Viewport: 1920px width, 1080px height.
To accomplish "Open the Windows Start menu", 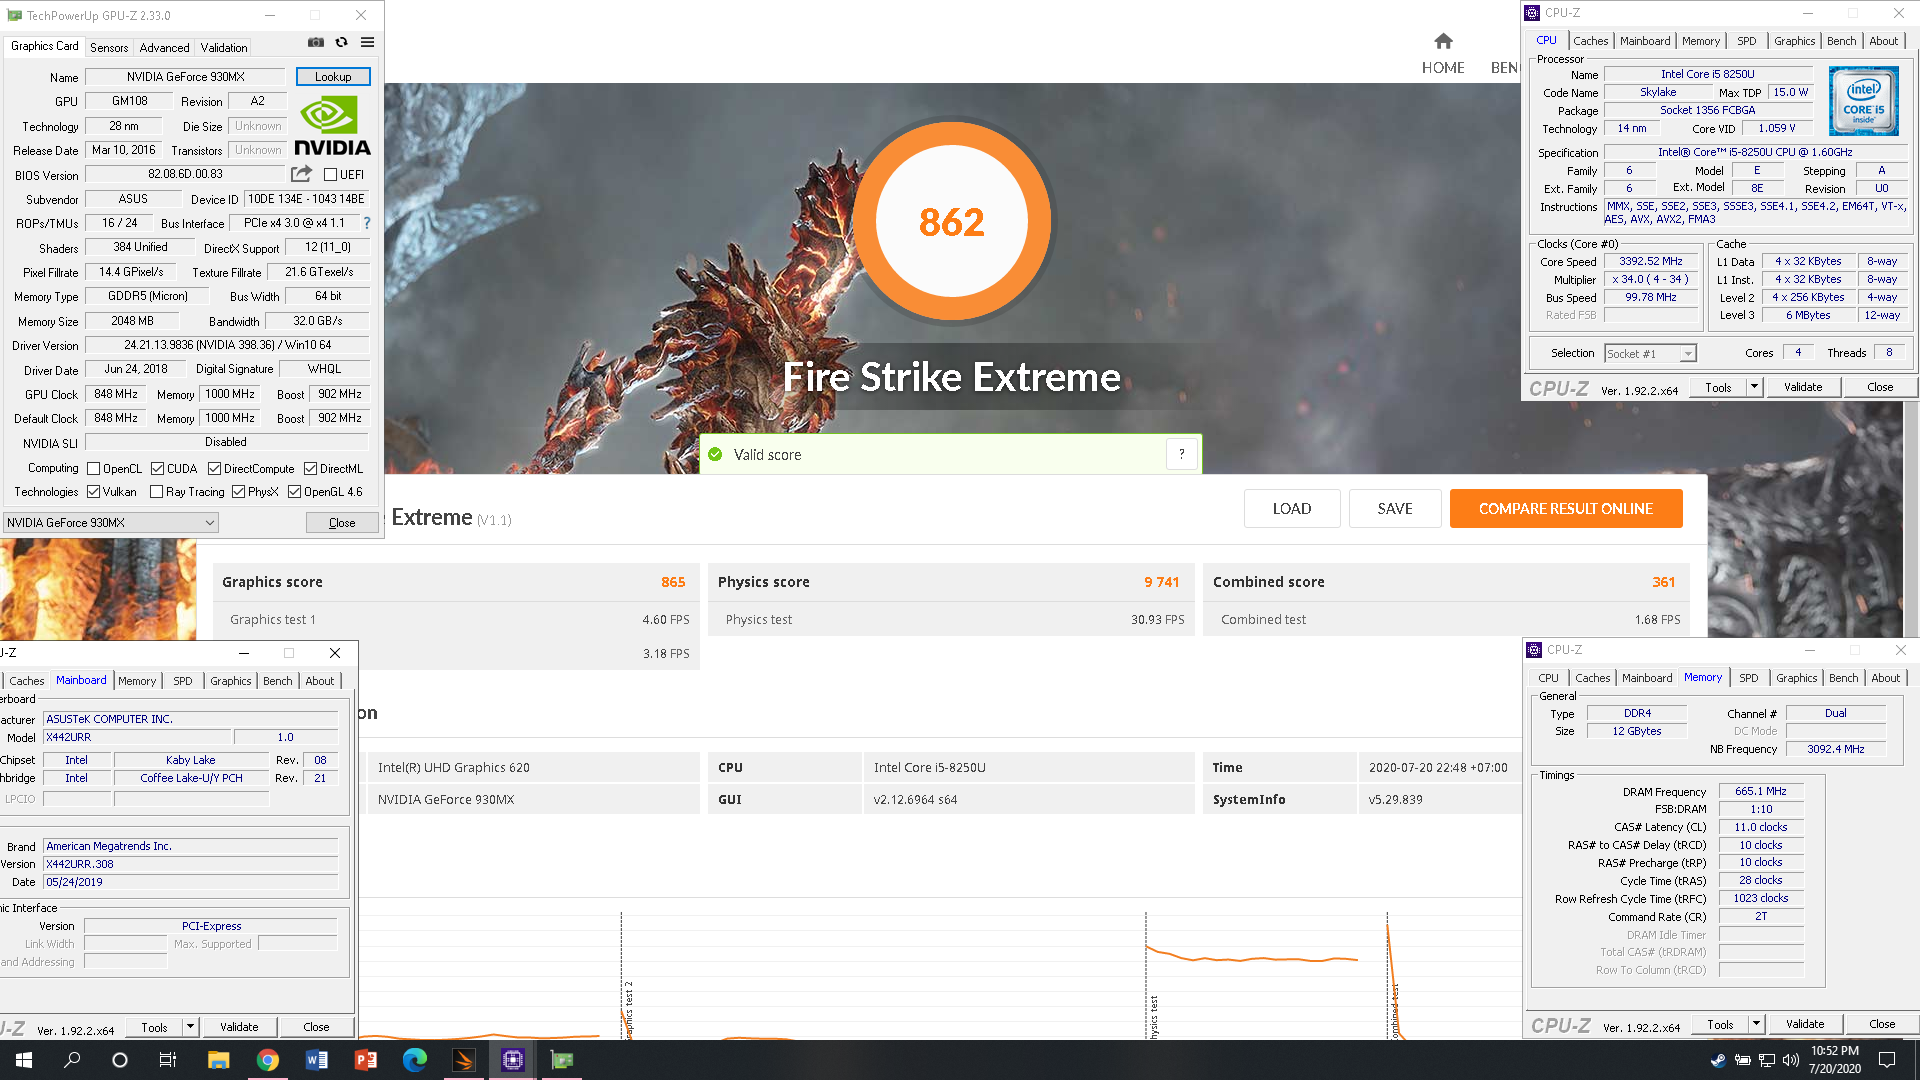I will [x=24, y=1060].
